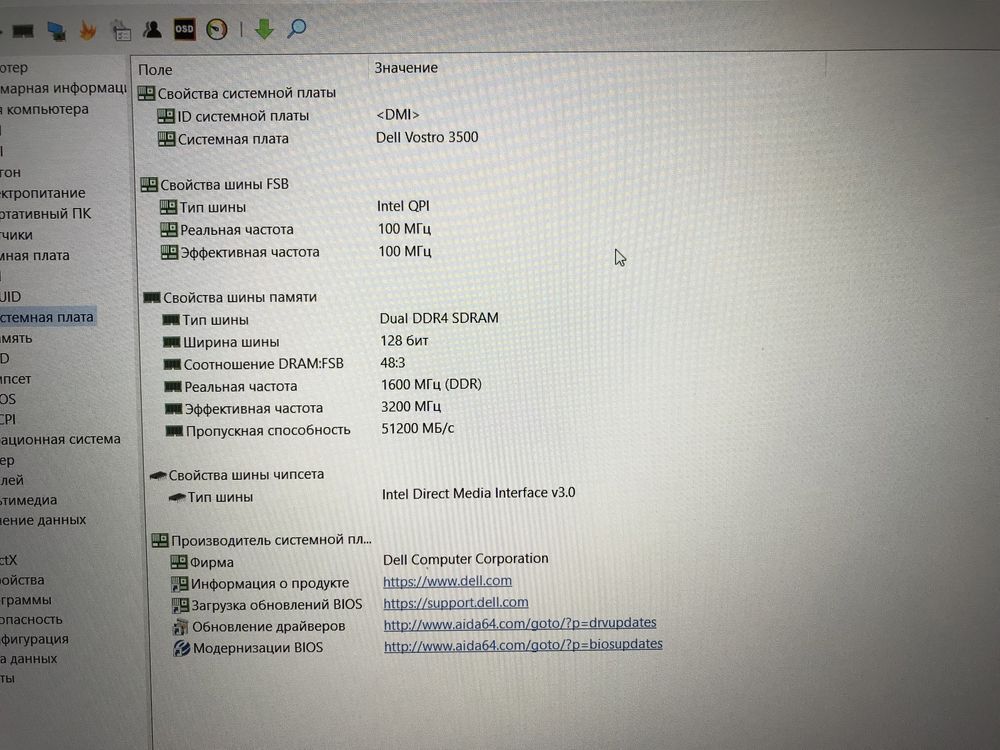Click icon beside 'Свойства системной платы' header
This screenshot has height=750, width=1000.
tap(146, 93)
